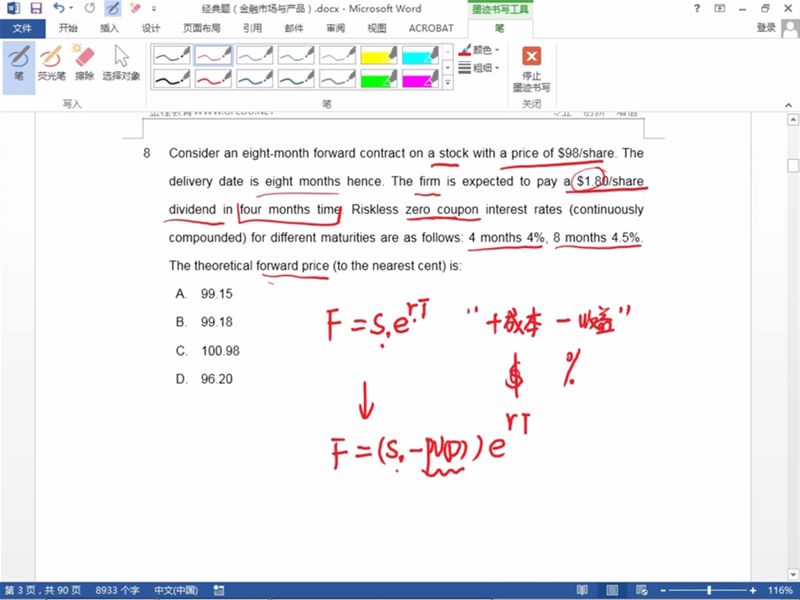Click the macro recording status icon
Viewport: 800px width, 600px height.
[219, 590]
